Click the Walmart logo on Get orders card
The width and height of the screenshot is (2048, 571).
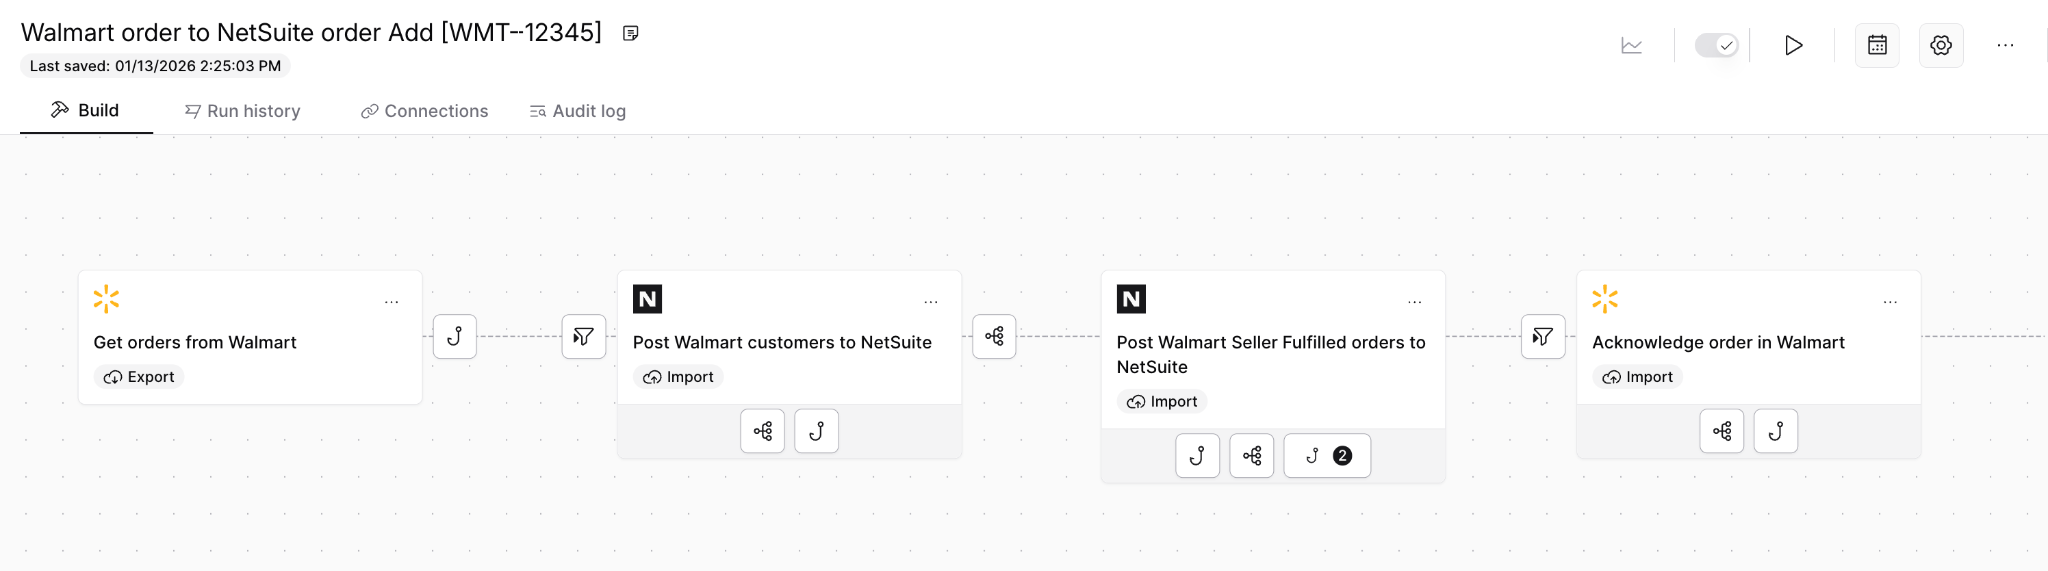click(106, 299)
